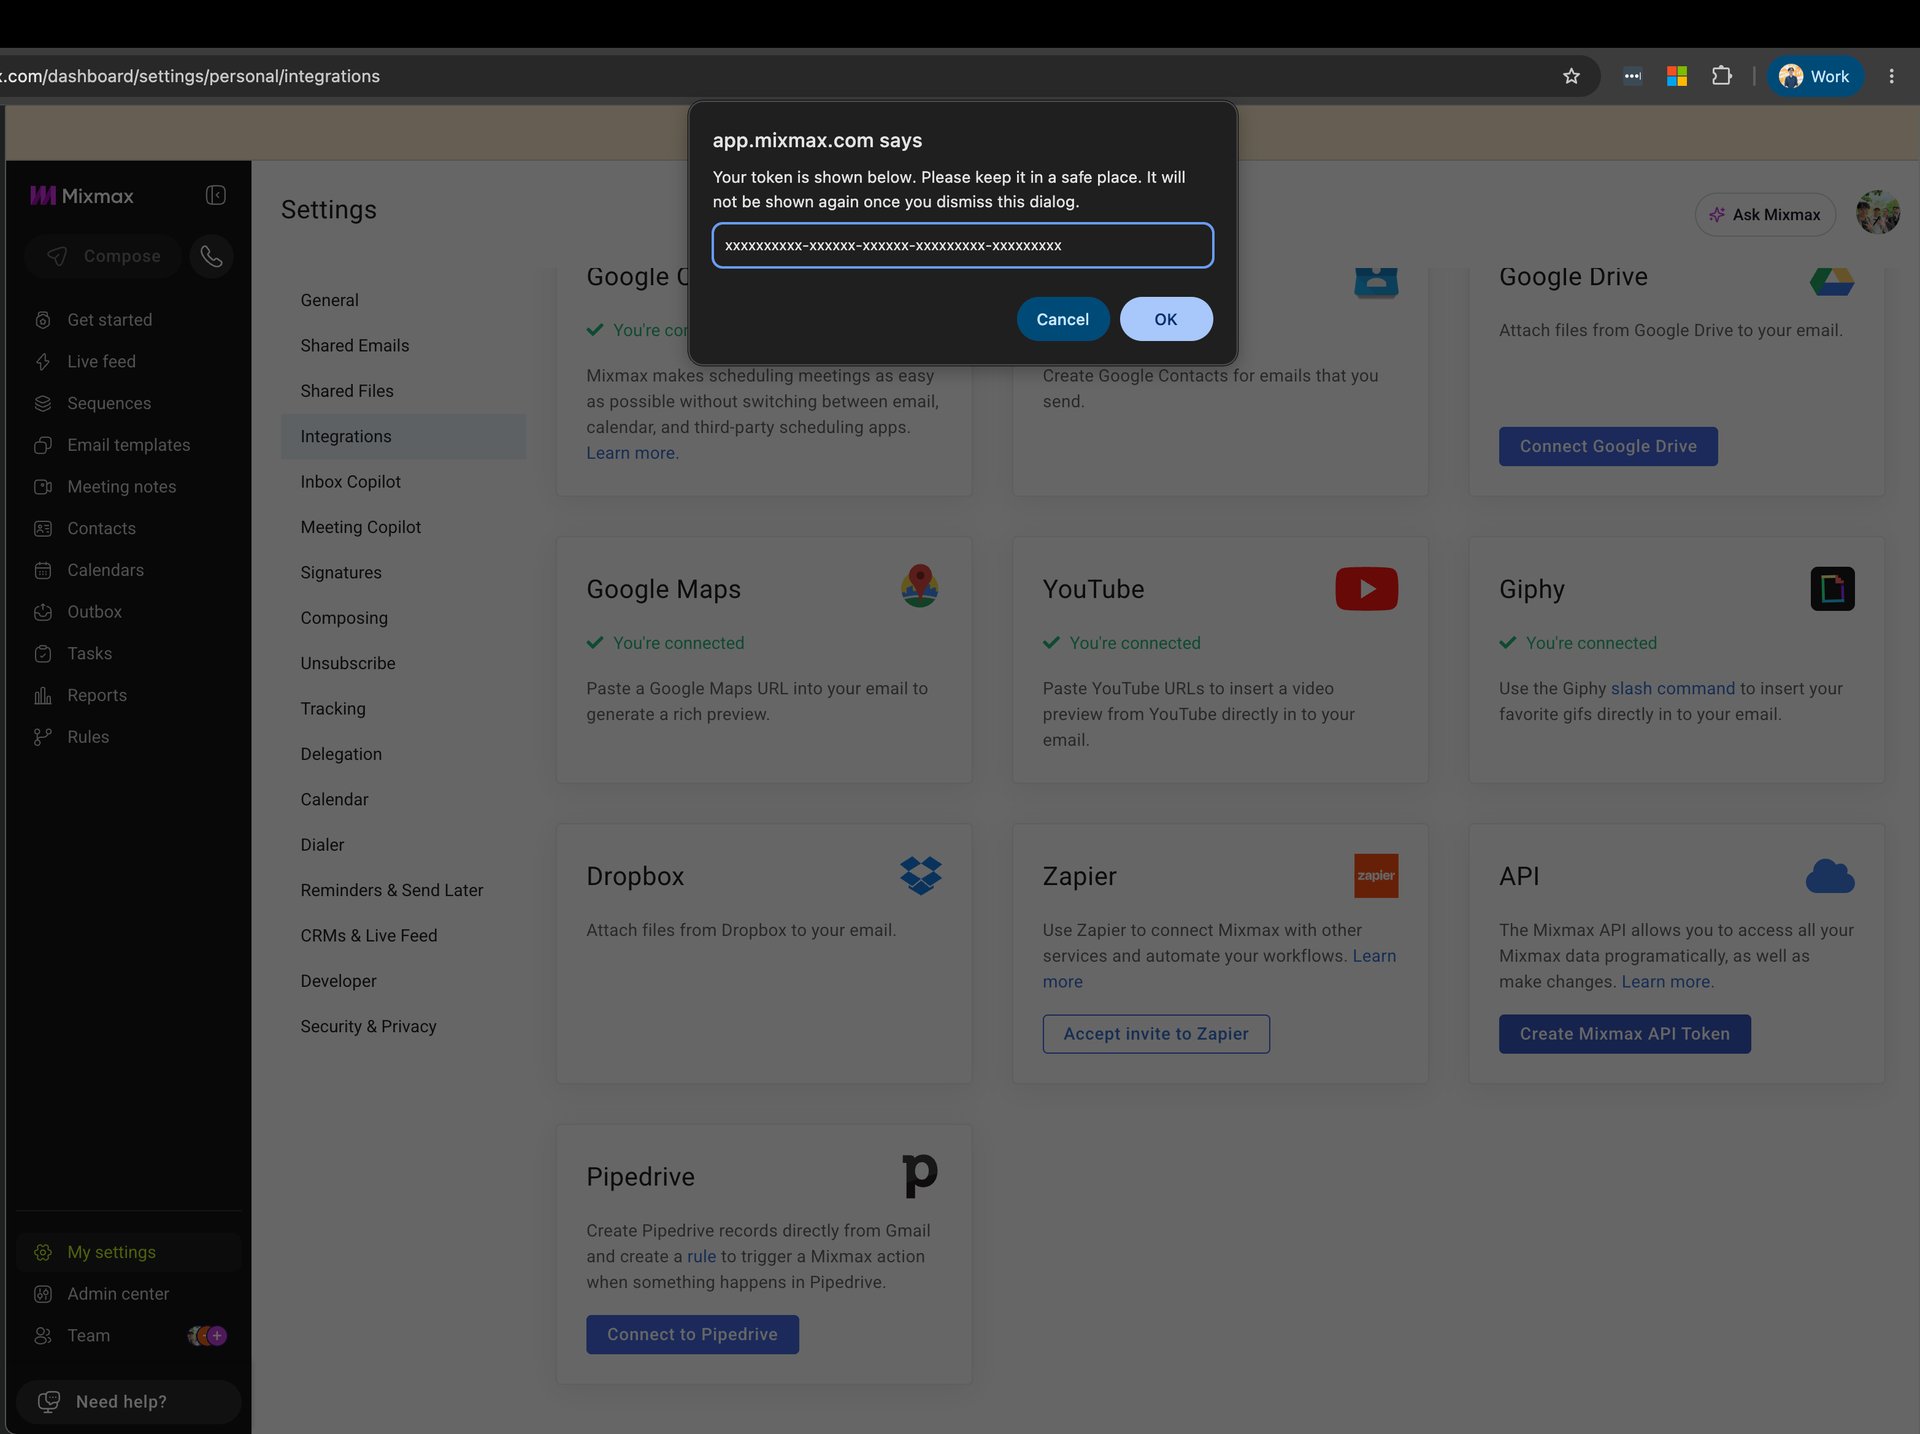Click the Admin center icon
The image size is (1920, 1434).
[x=43, y=1294]
